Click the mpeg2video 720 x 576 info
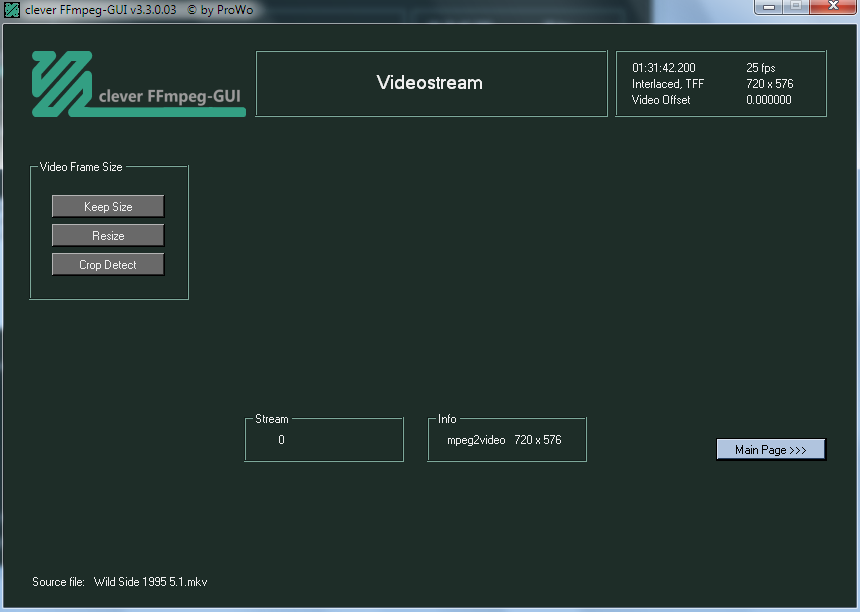860x612 pixels. click(x=504, y=440)
